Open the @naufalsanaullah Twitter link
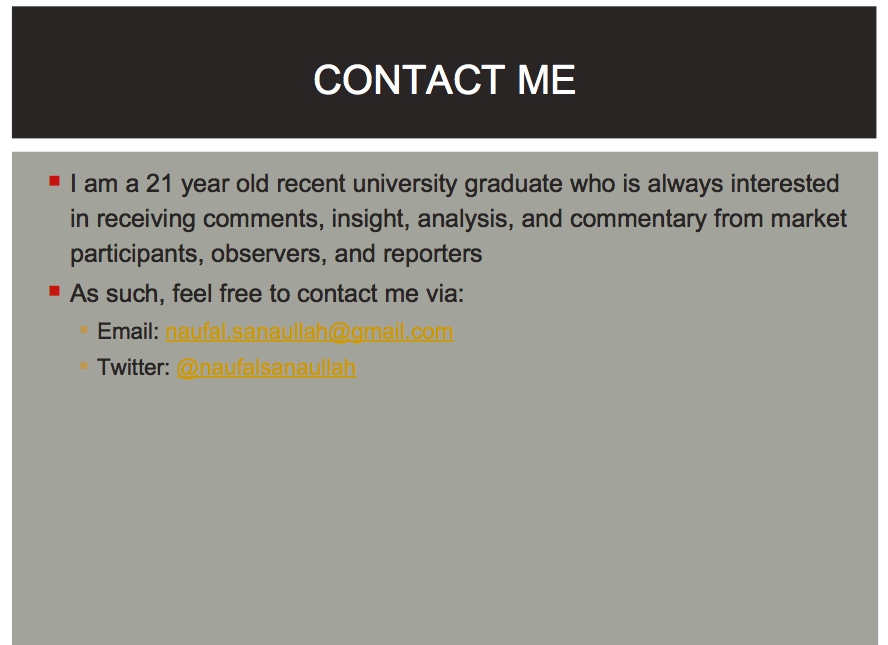This screenshot has width=888, height=645. coord(266,368)
